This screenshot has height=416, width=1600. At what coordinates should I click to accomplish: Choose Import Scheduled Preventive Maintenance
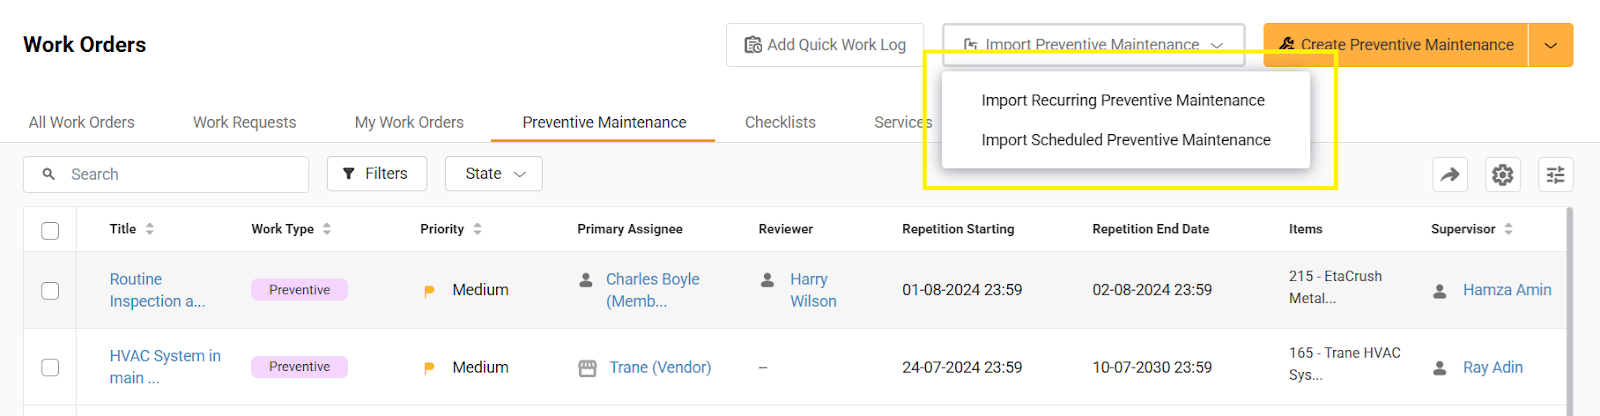[x=1126, y=140]
